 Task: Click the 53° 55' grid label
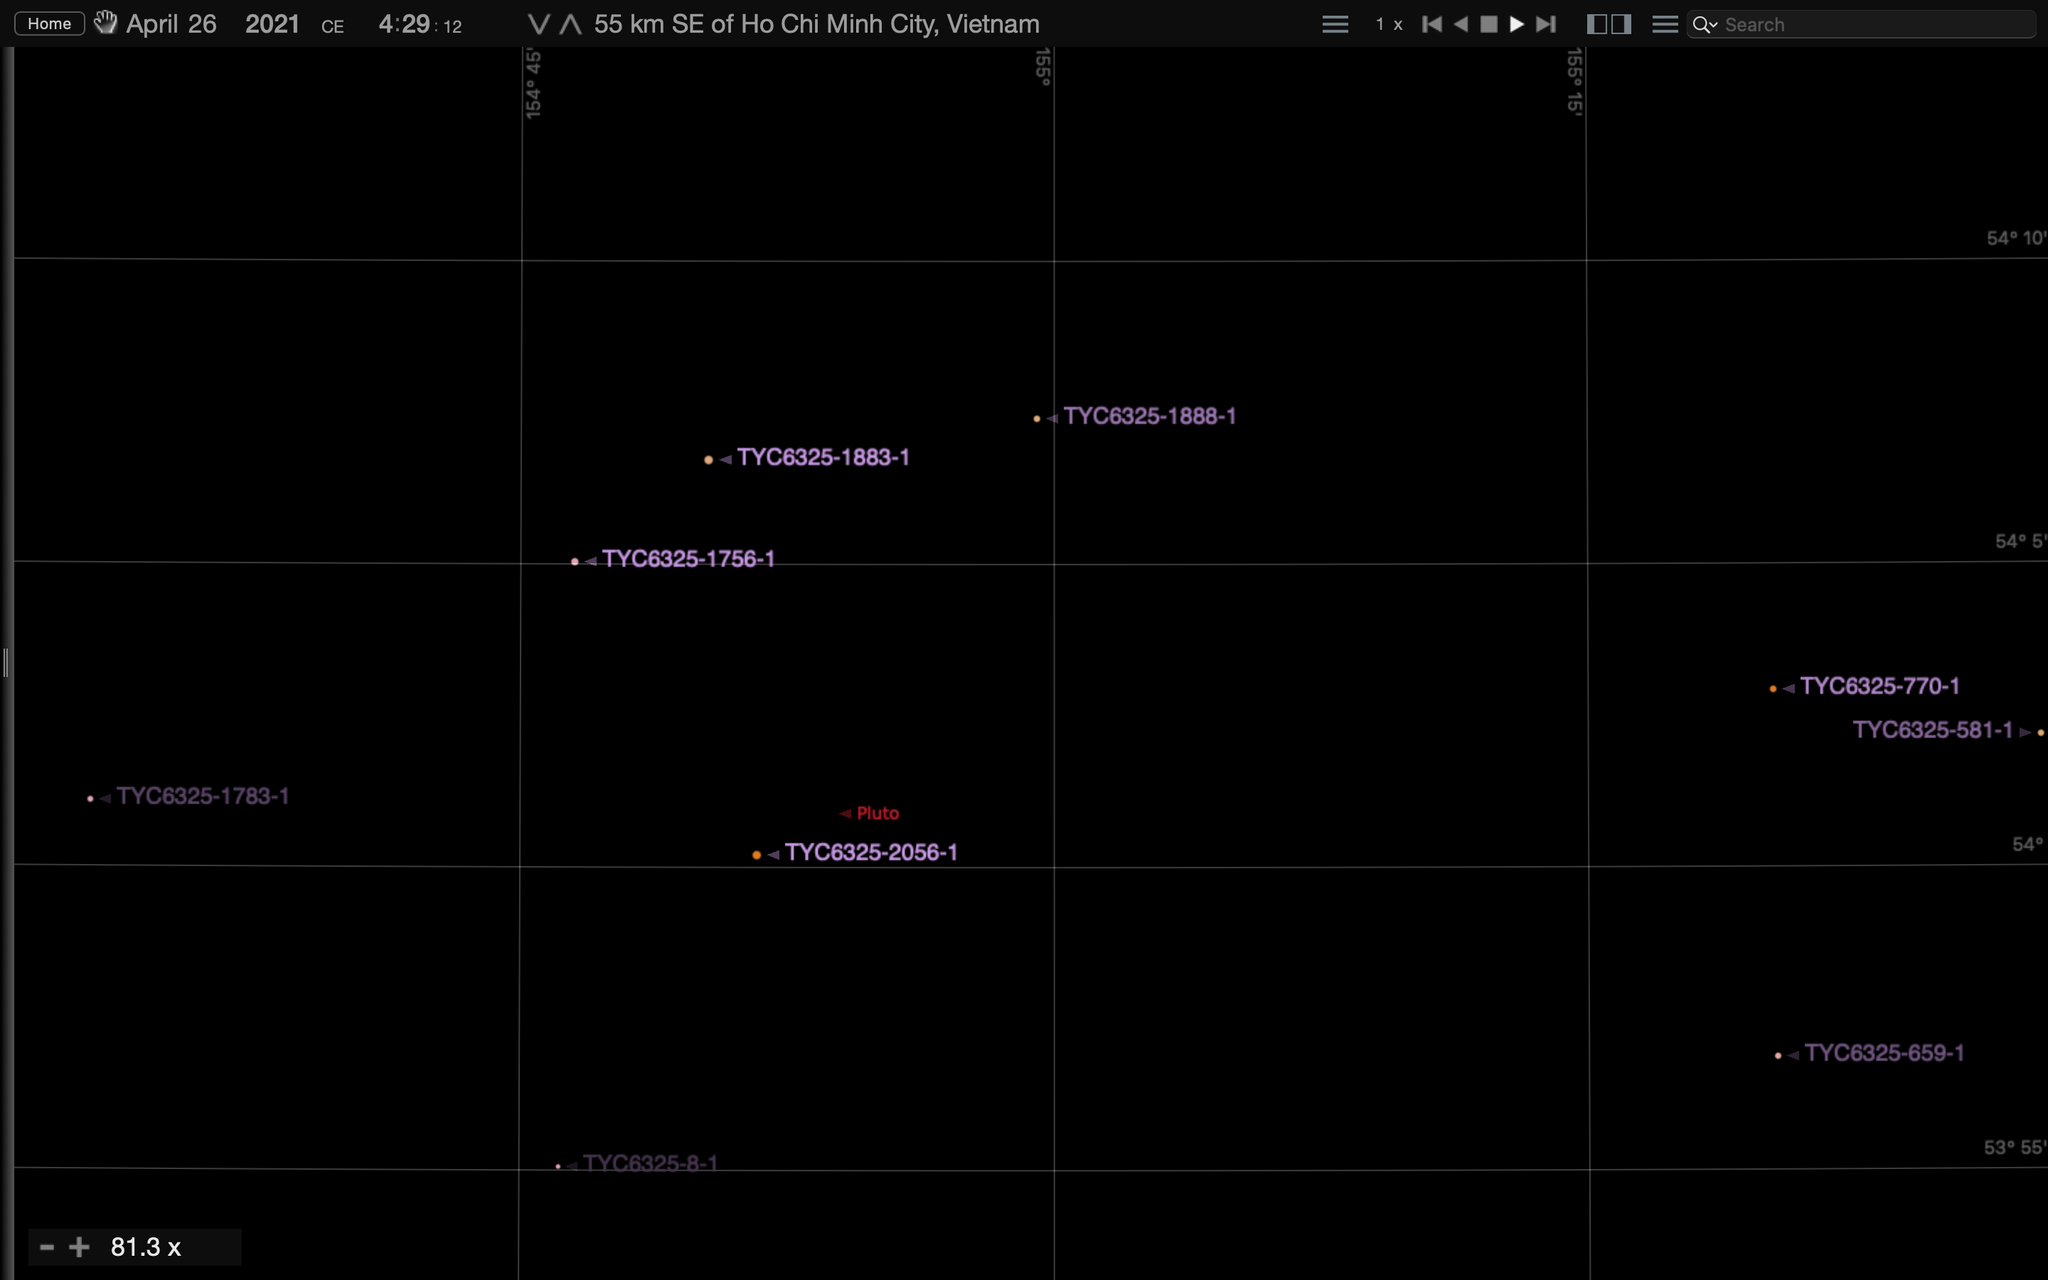pos(2015,1147)
